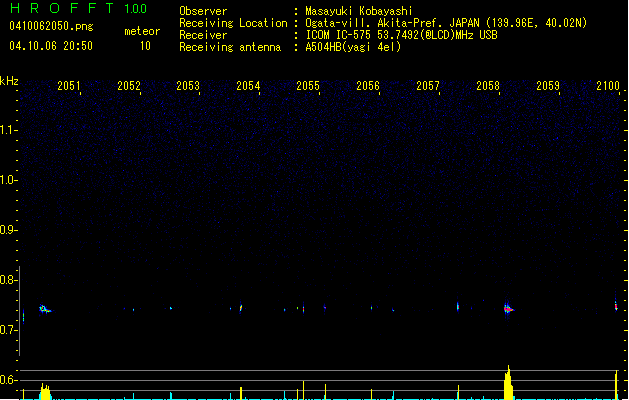Screen dimensions: 629x400
Task: Click the 2052 time axis marker
Action: click(x=129, y=86)
